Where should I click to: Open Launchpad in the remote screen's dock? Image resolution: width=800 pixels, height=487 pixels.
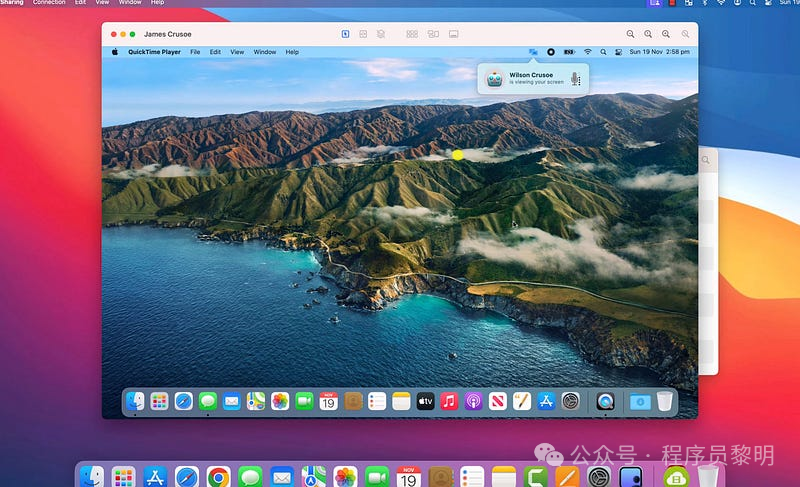(x=159, y=401)
